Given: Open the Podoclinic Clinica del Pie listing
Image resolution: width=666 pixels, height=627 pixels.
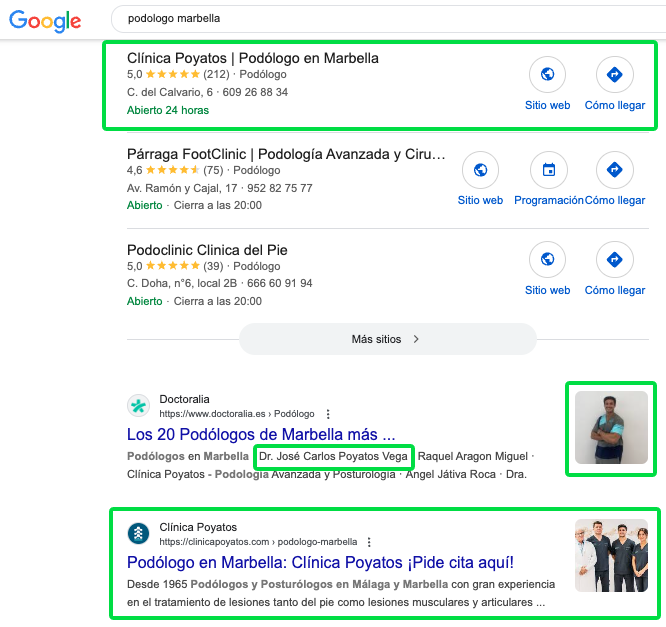Looking at the screenshot, I should point(207,250).
